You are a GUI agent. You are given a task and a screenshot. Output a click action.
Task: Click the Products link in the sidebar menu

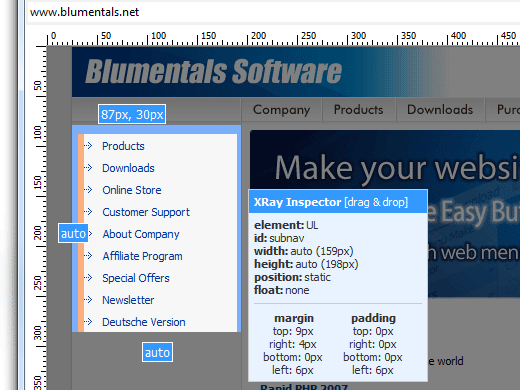pos(123,146)
